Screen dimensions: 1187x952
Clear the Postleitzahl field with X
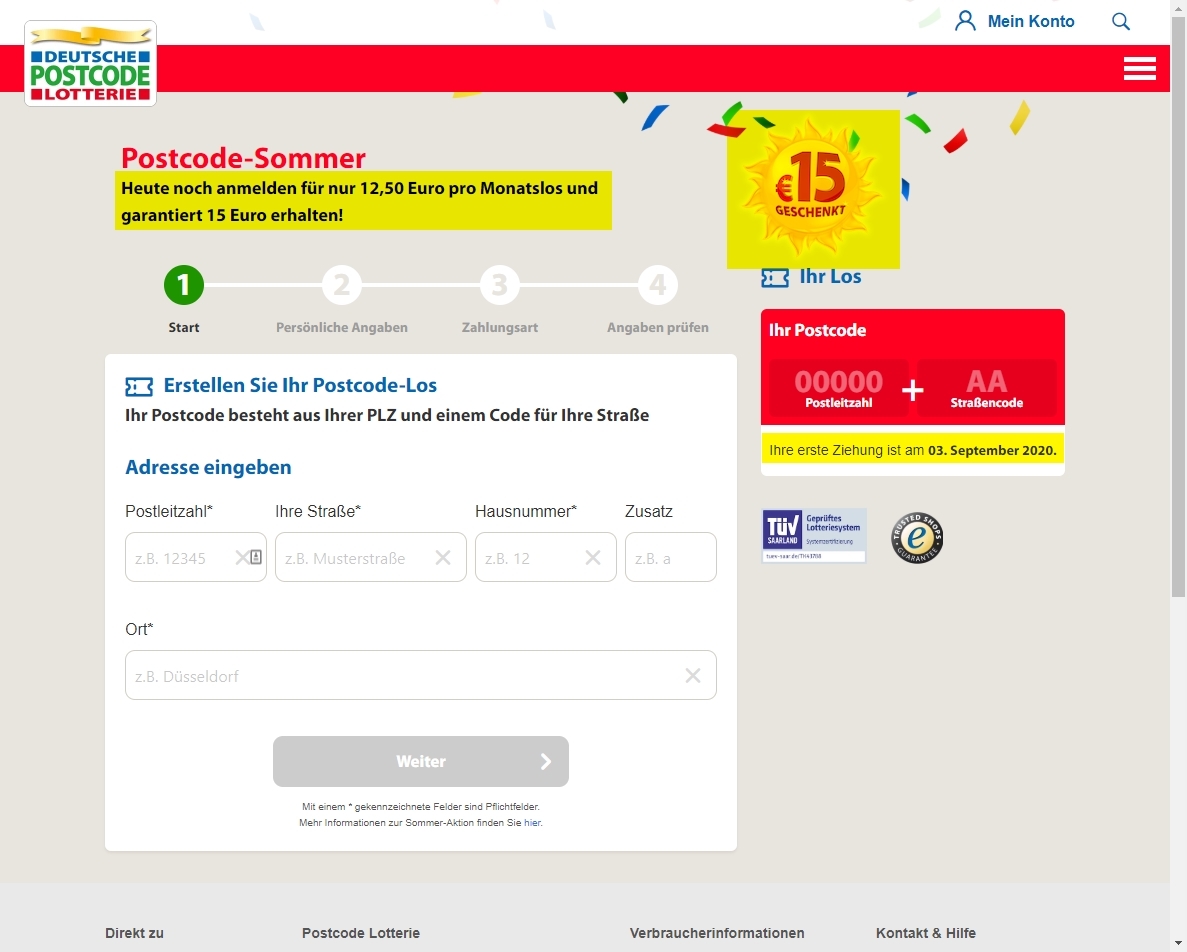coord(242,558)
